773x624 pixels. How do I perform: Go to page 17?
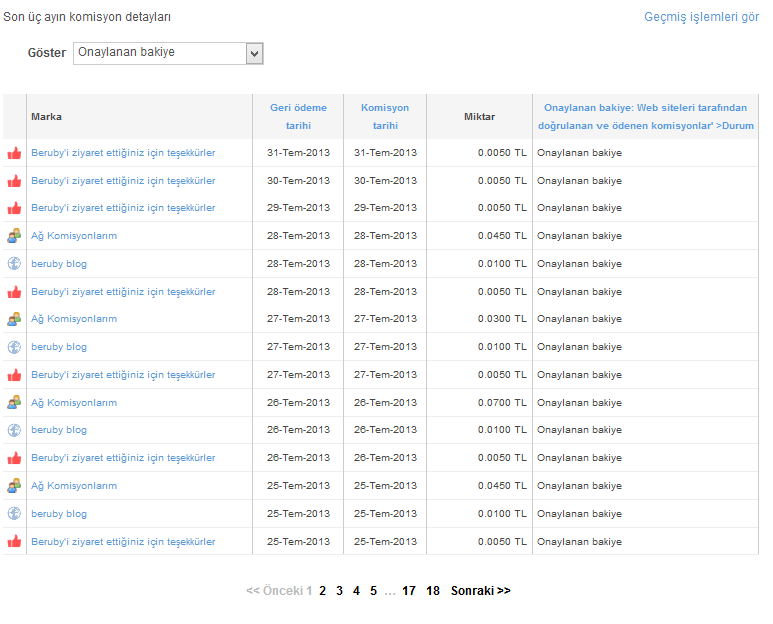[409, 590]
